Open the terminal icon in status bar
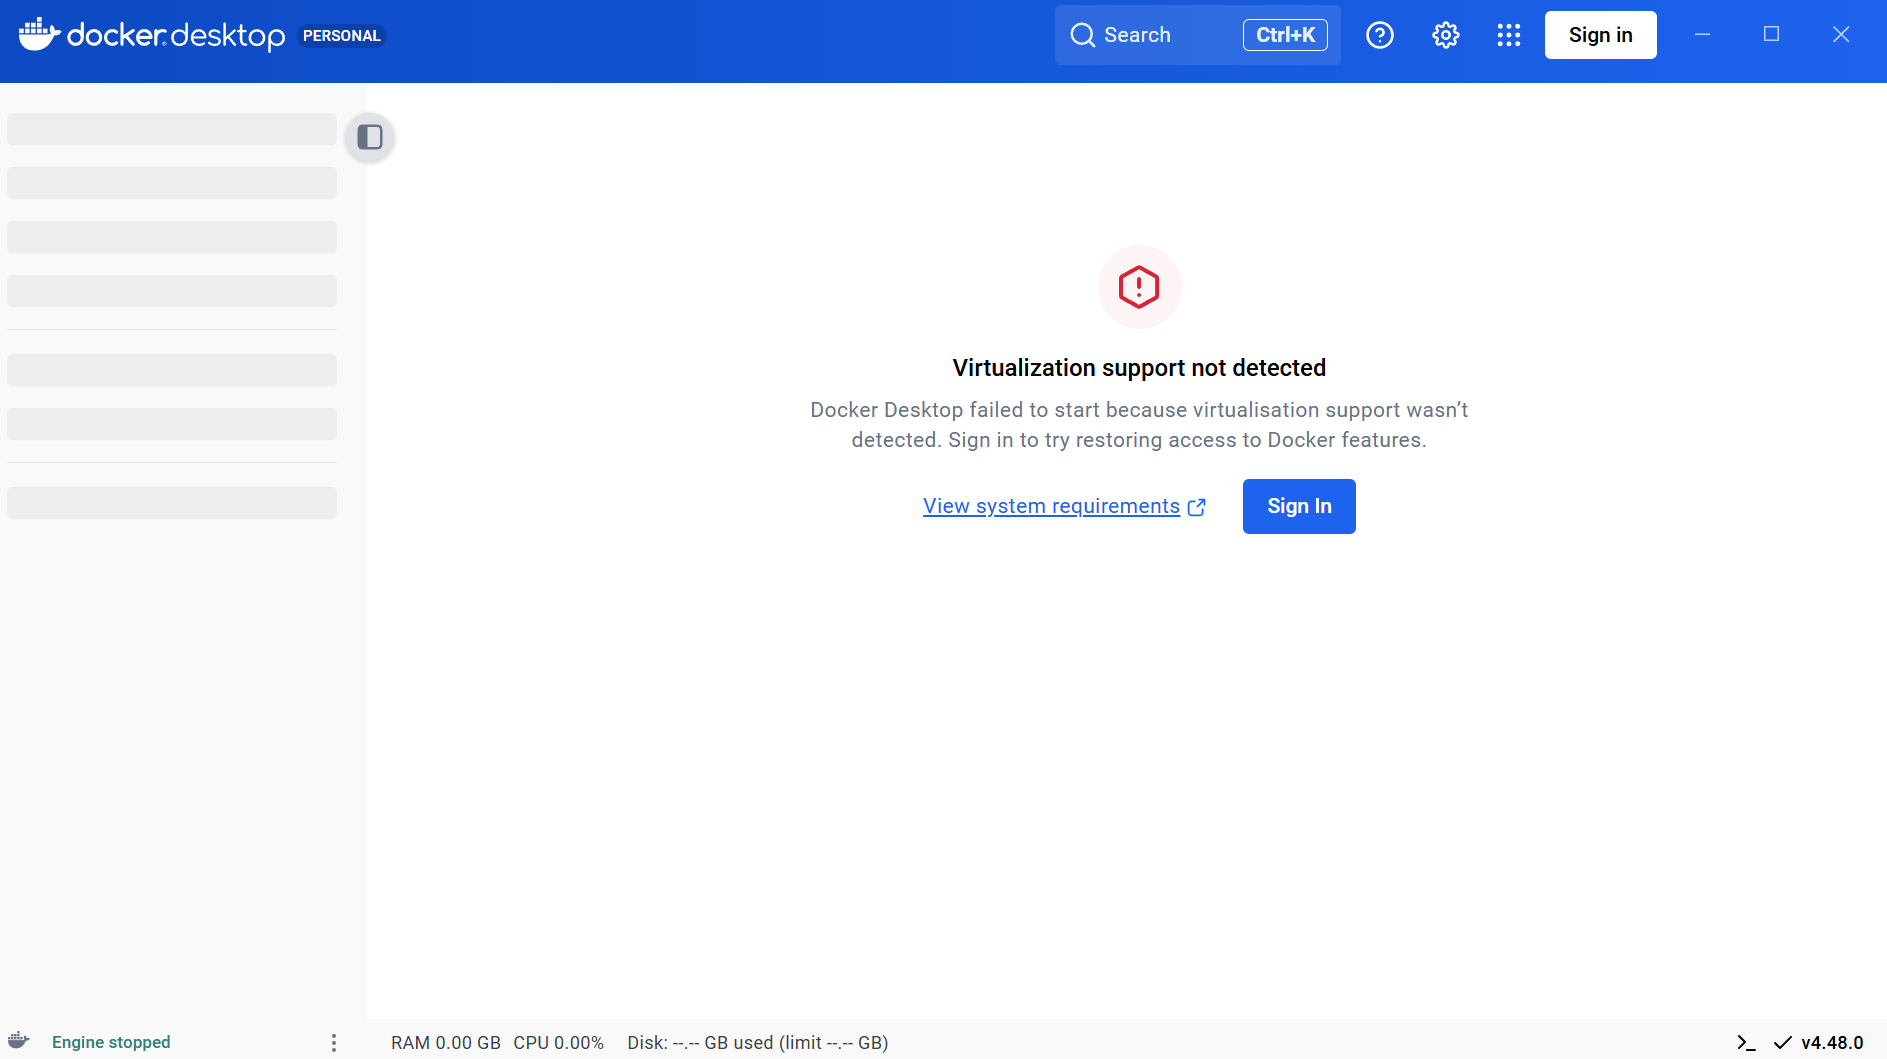The image size is (1887, 1059). click(x=1746, y=1043)
